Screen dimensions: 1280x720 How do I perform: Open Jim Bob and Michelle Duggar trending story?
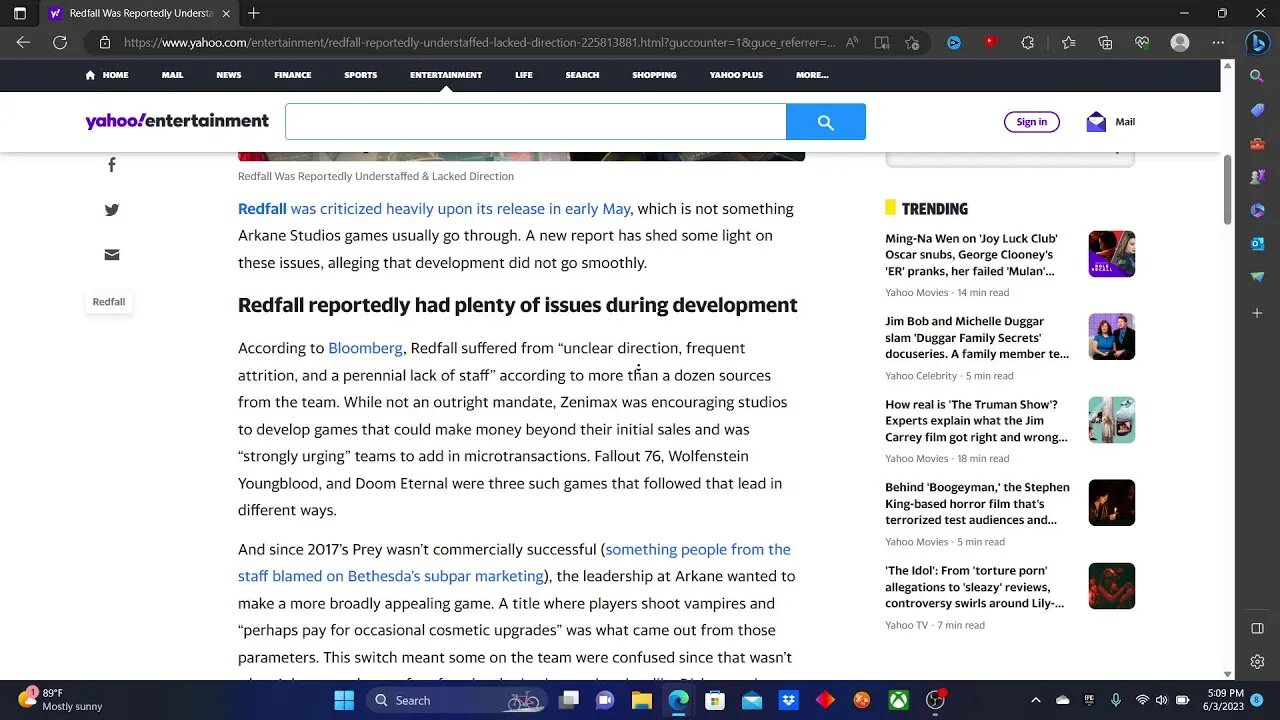(976, 338)
